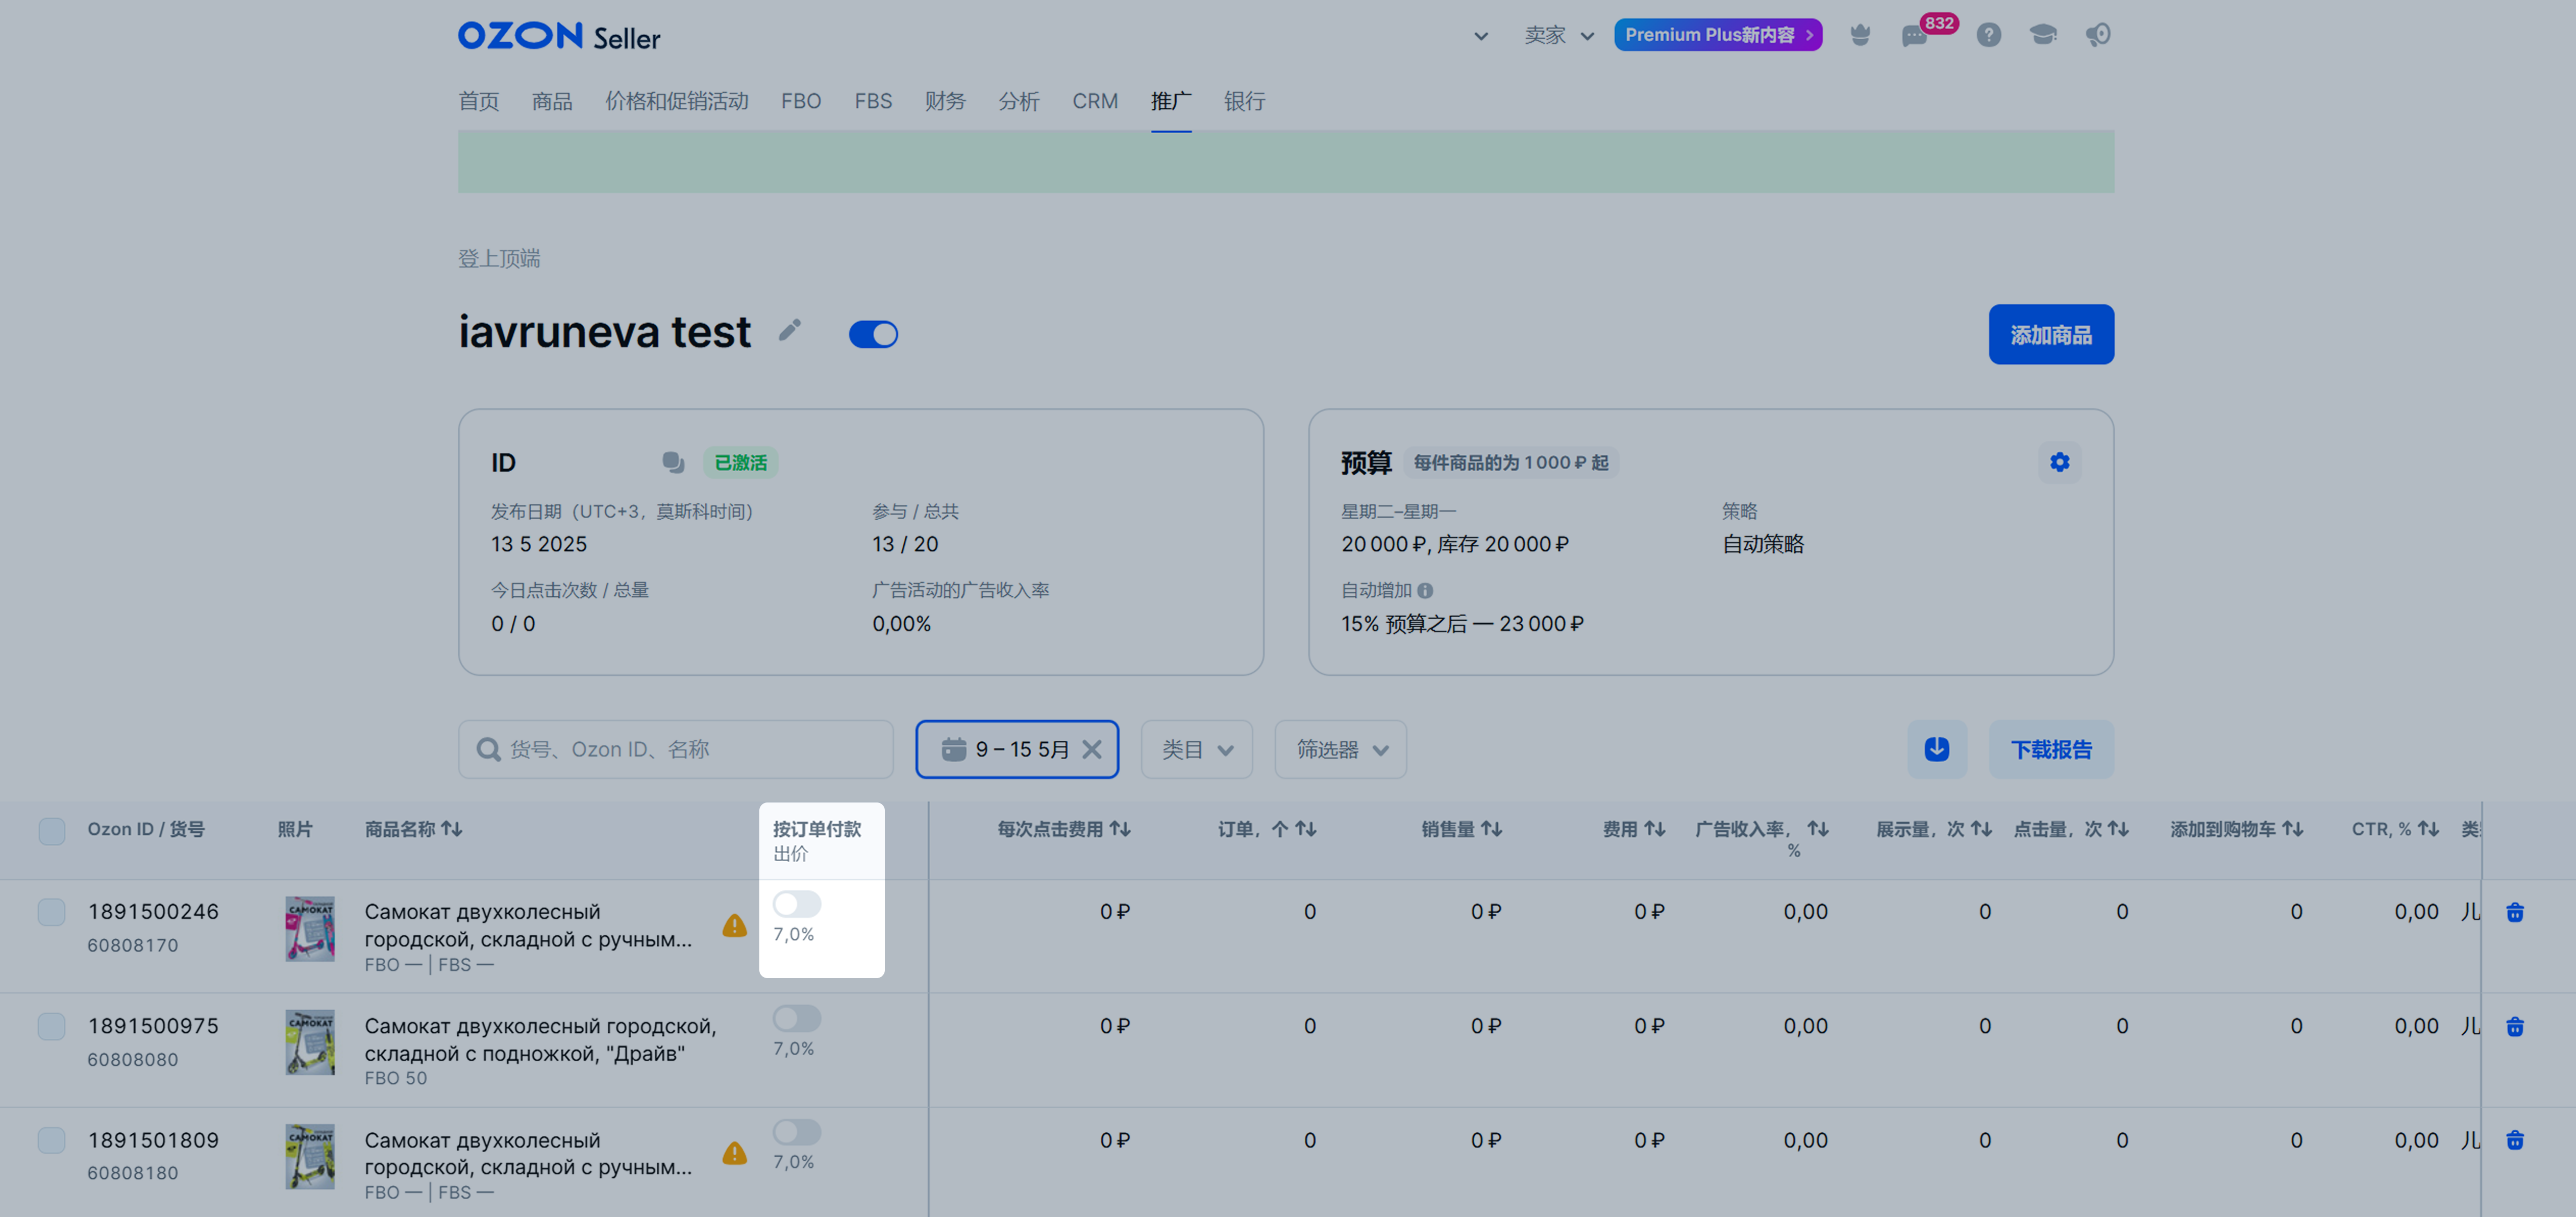Open the 筛选器 filter dropdown
2576x1217 pixels.
(x=1340, y=749)
